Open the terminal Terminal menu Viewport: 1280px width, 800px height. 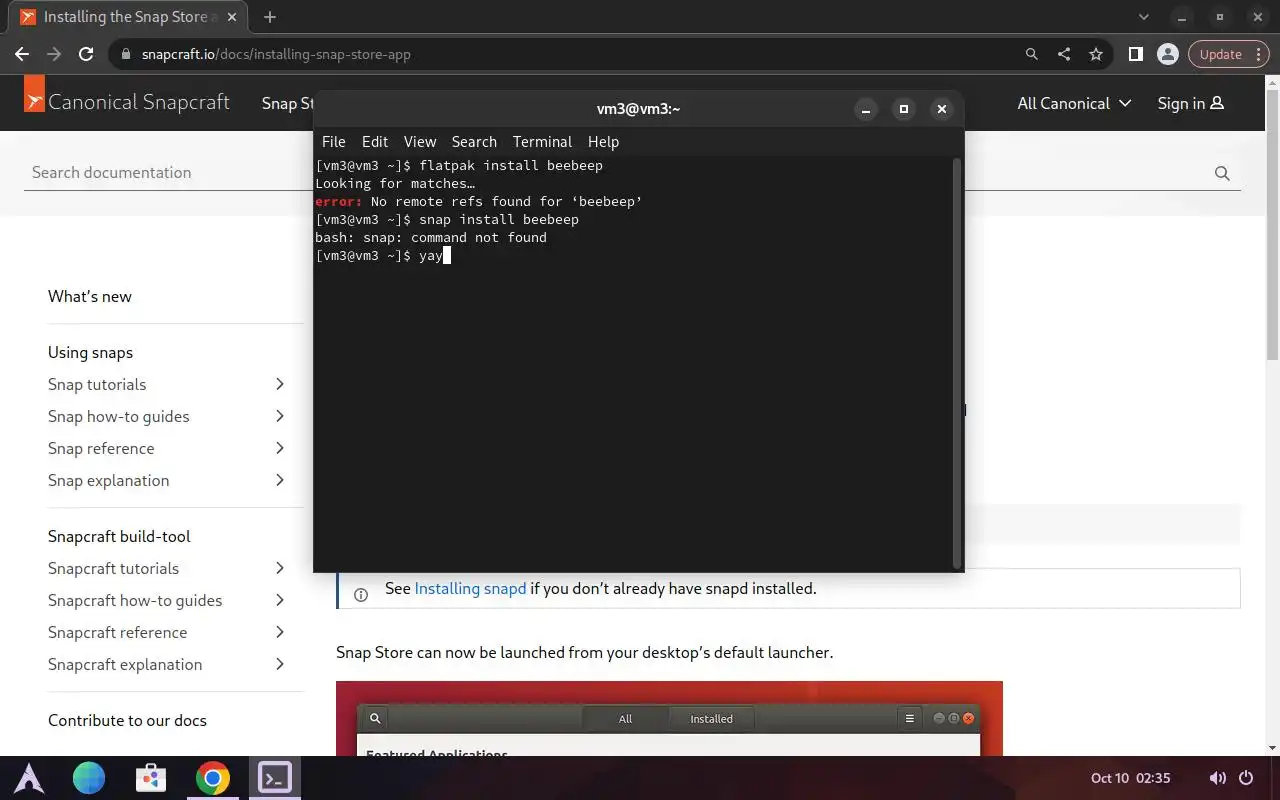point(542,142)
